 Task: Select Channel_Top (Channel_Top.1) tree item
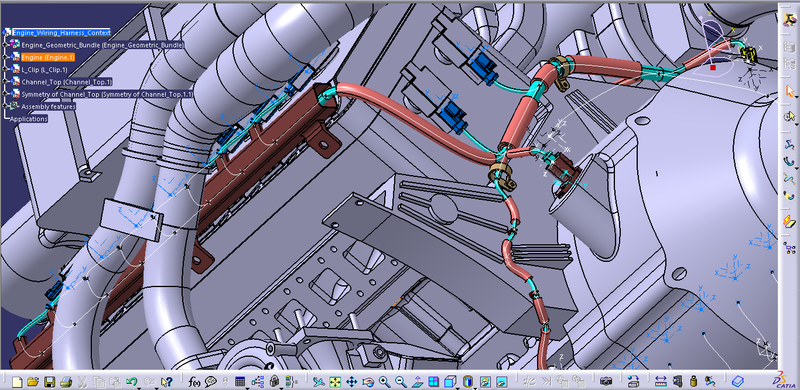click(x=67, y=82)
